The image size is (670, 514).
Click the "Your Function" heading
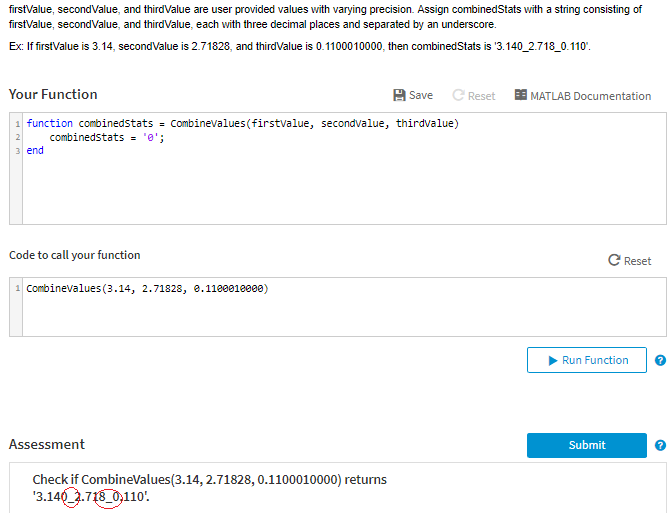pos(53,94)
